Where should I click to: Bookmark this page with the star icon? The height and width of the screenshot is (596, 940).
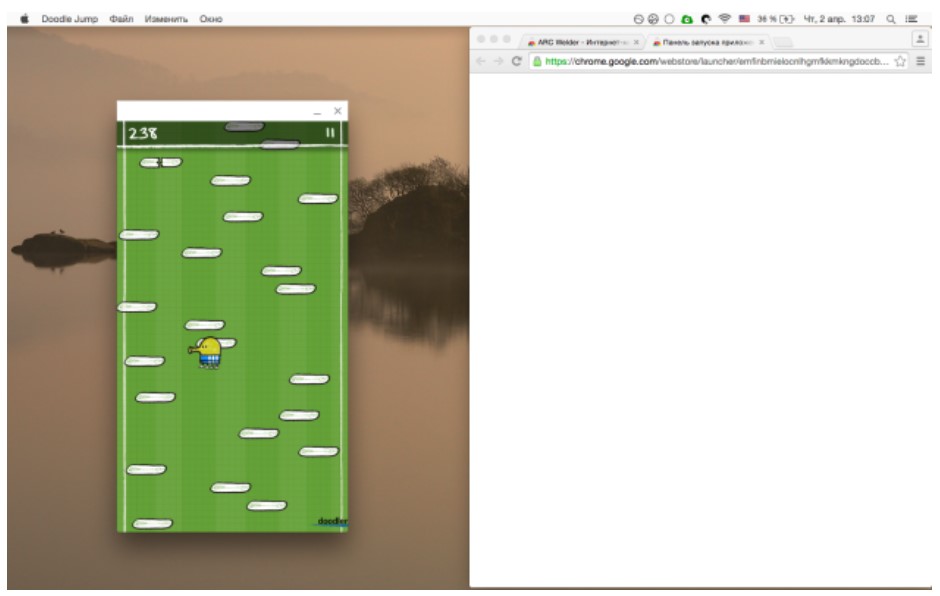coord(901,61)
